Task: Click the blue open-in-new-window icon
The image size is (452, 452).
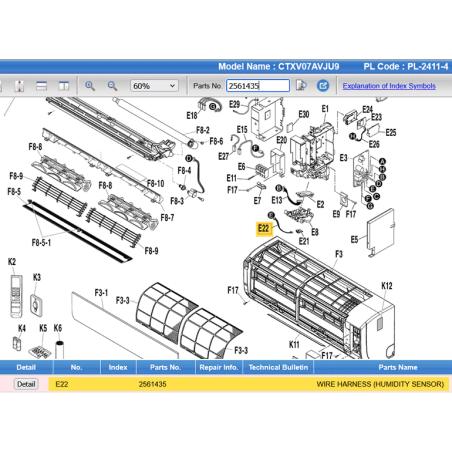Action: (323, 86)
